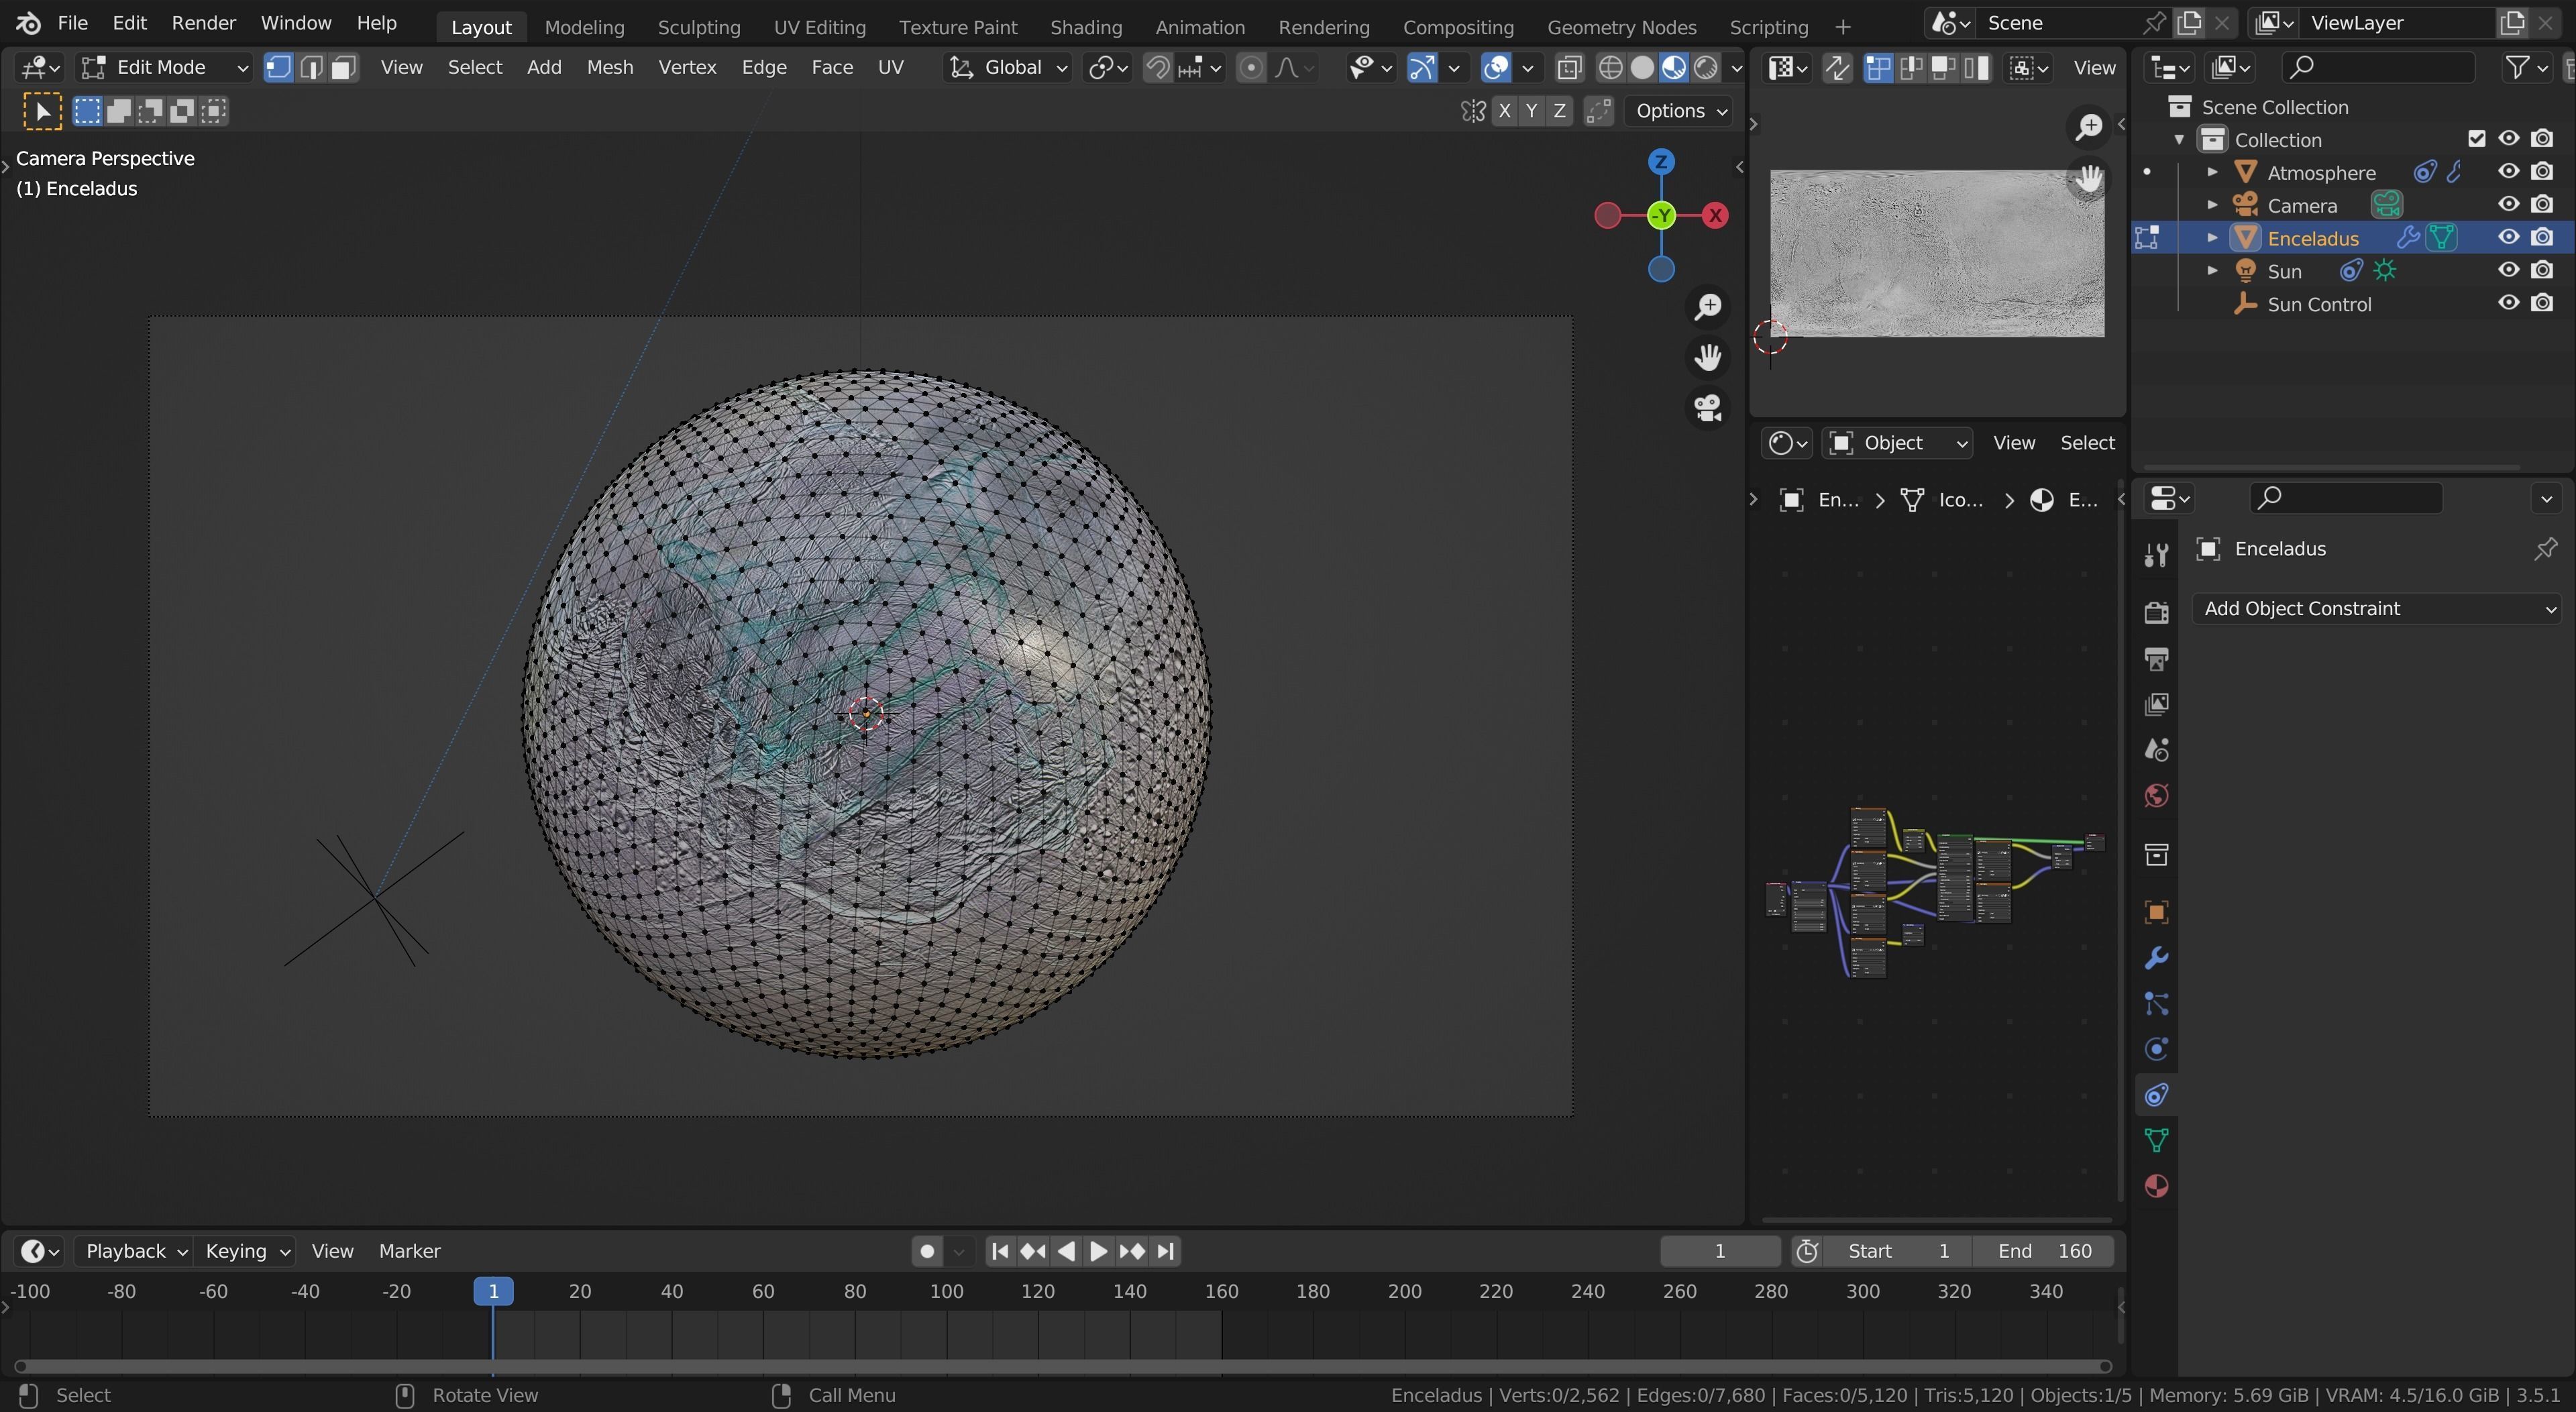Expand Sun tree item arrow
Image resolution: width=2576 pixels, height=1412 pixels.
(x=2212, y=271)
